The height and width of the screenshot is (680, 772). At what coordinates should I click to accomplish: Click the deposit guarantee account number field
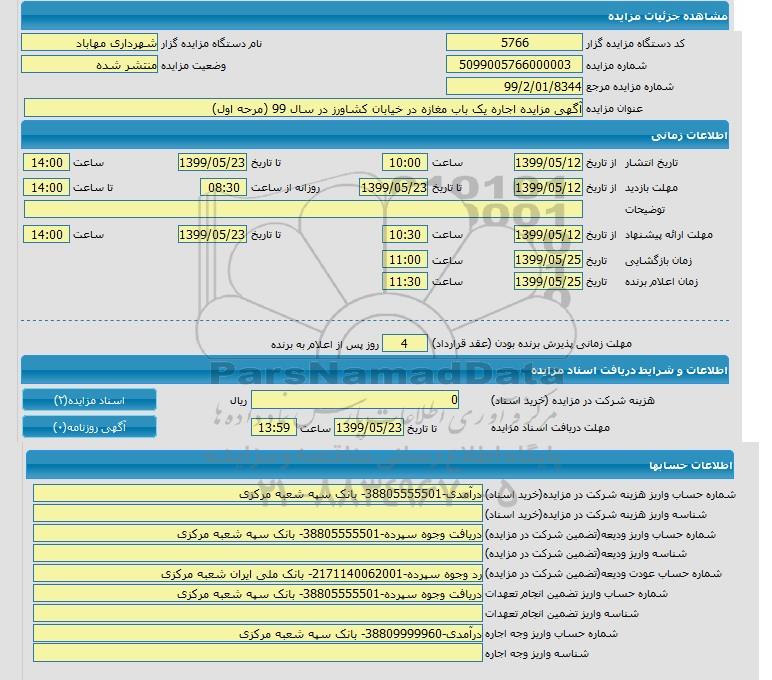point(257,534)
